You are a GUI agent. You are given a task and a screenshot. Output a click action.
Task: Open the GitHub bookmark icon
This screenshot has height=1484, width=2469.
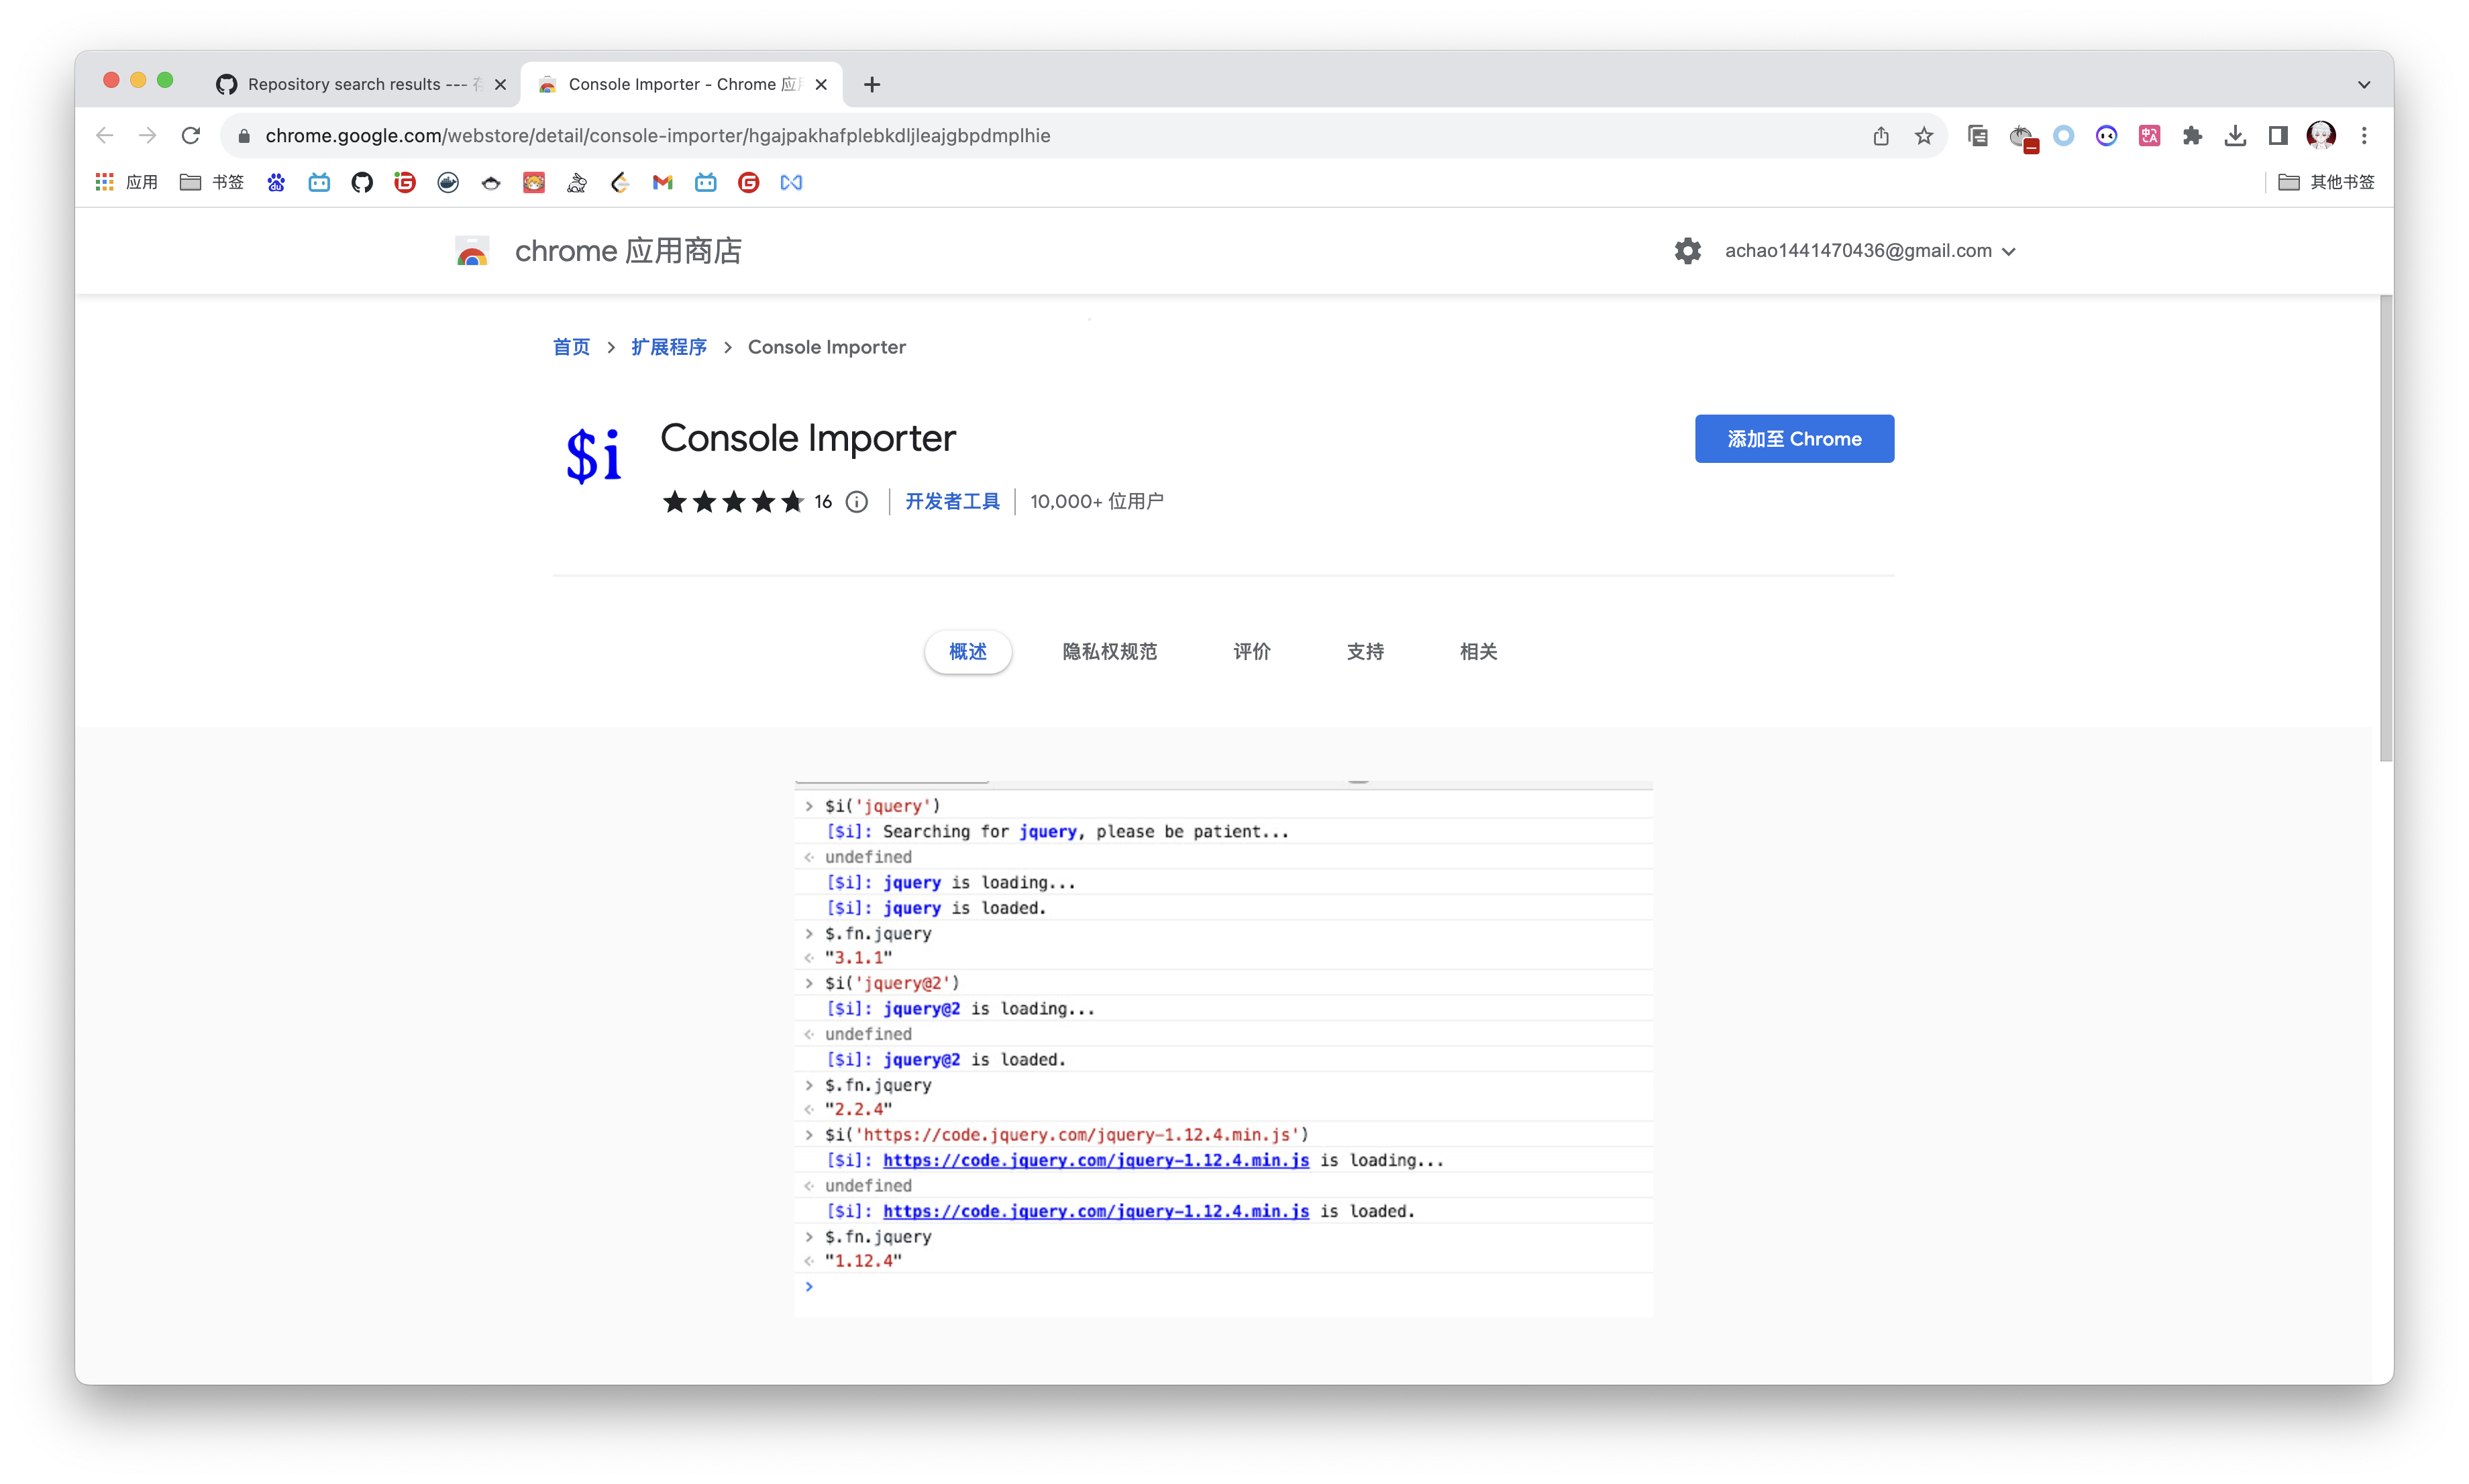pyautogui.click(x=362, y=182)
